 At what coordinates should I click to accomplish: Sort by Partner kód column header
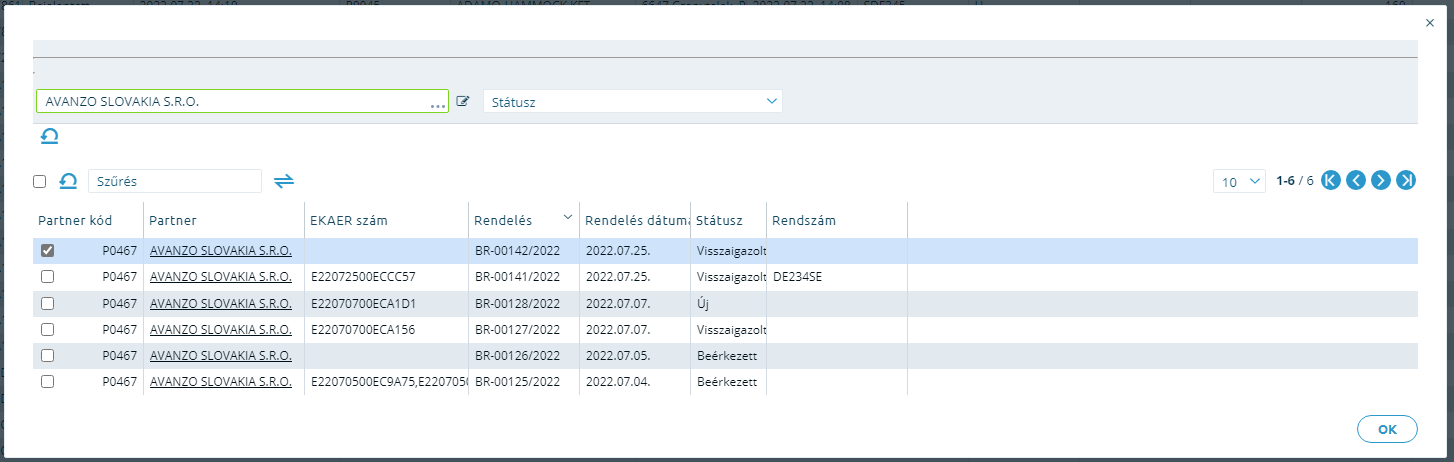[x=75, y=220]
